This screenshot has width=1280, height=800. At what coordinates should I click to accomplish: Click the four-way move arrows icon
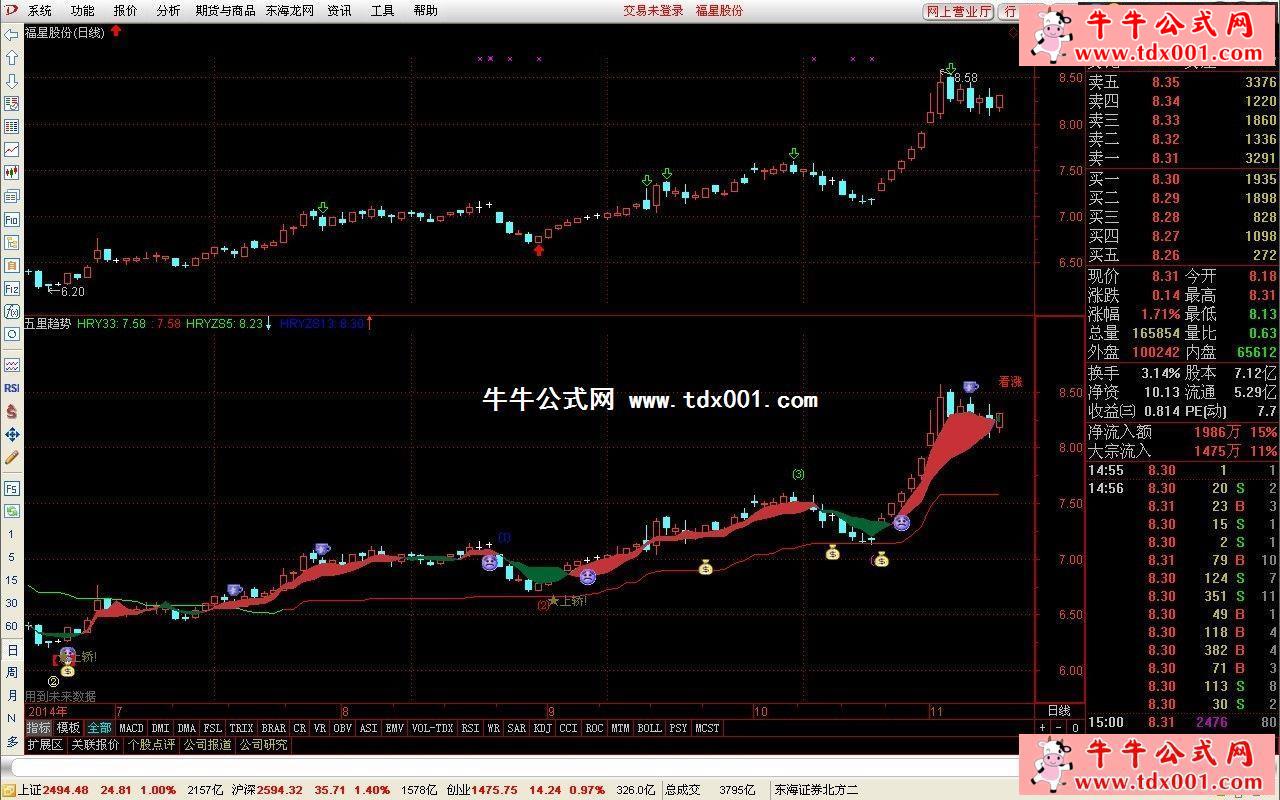click(x=12, y=434)
